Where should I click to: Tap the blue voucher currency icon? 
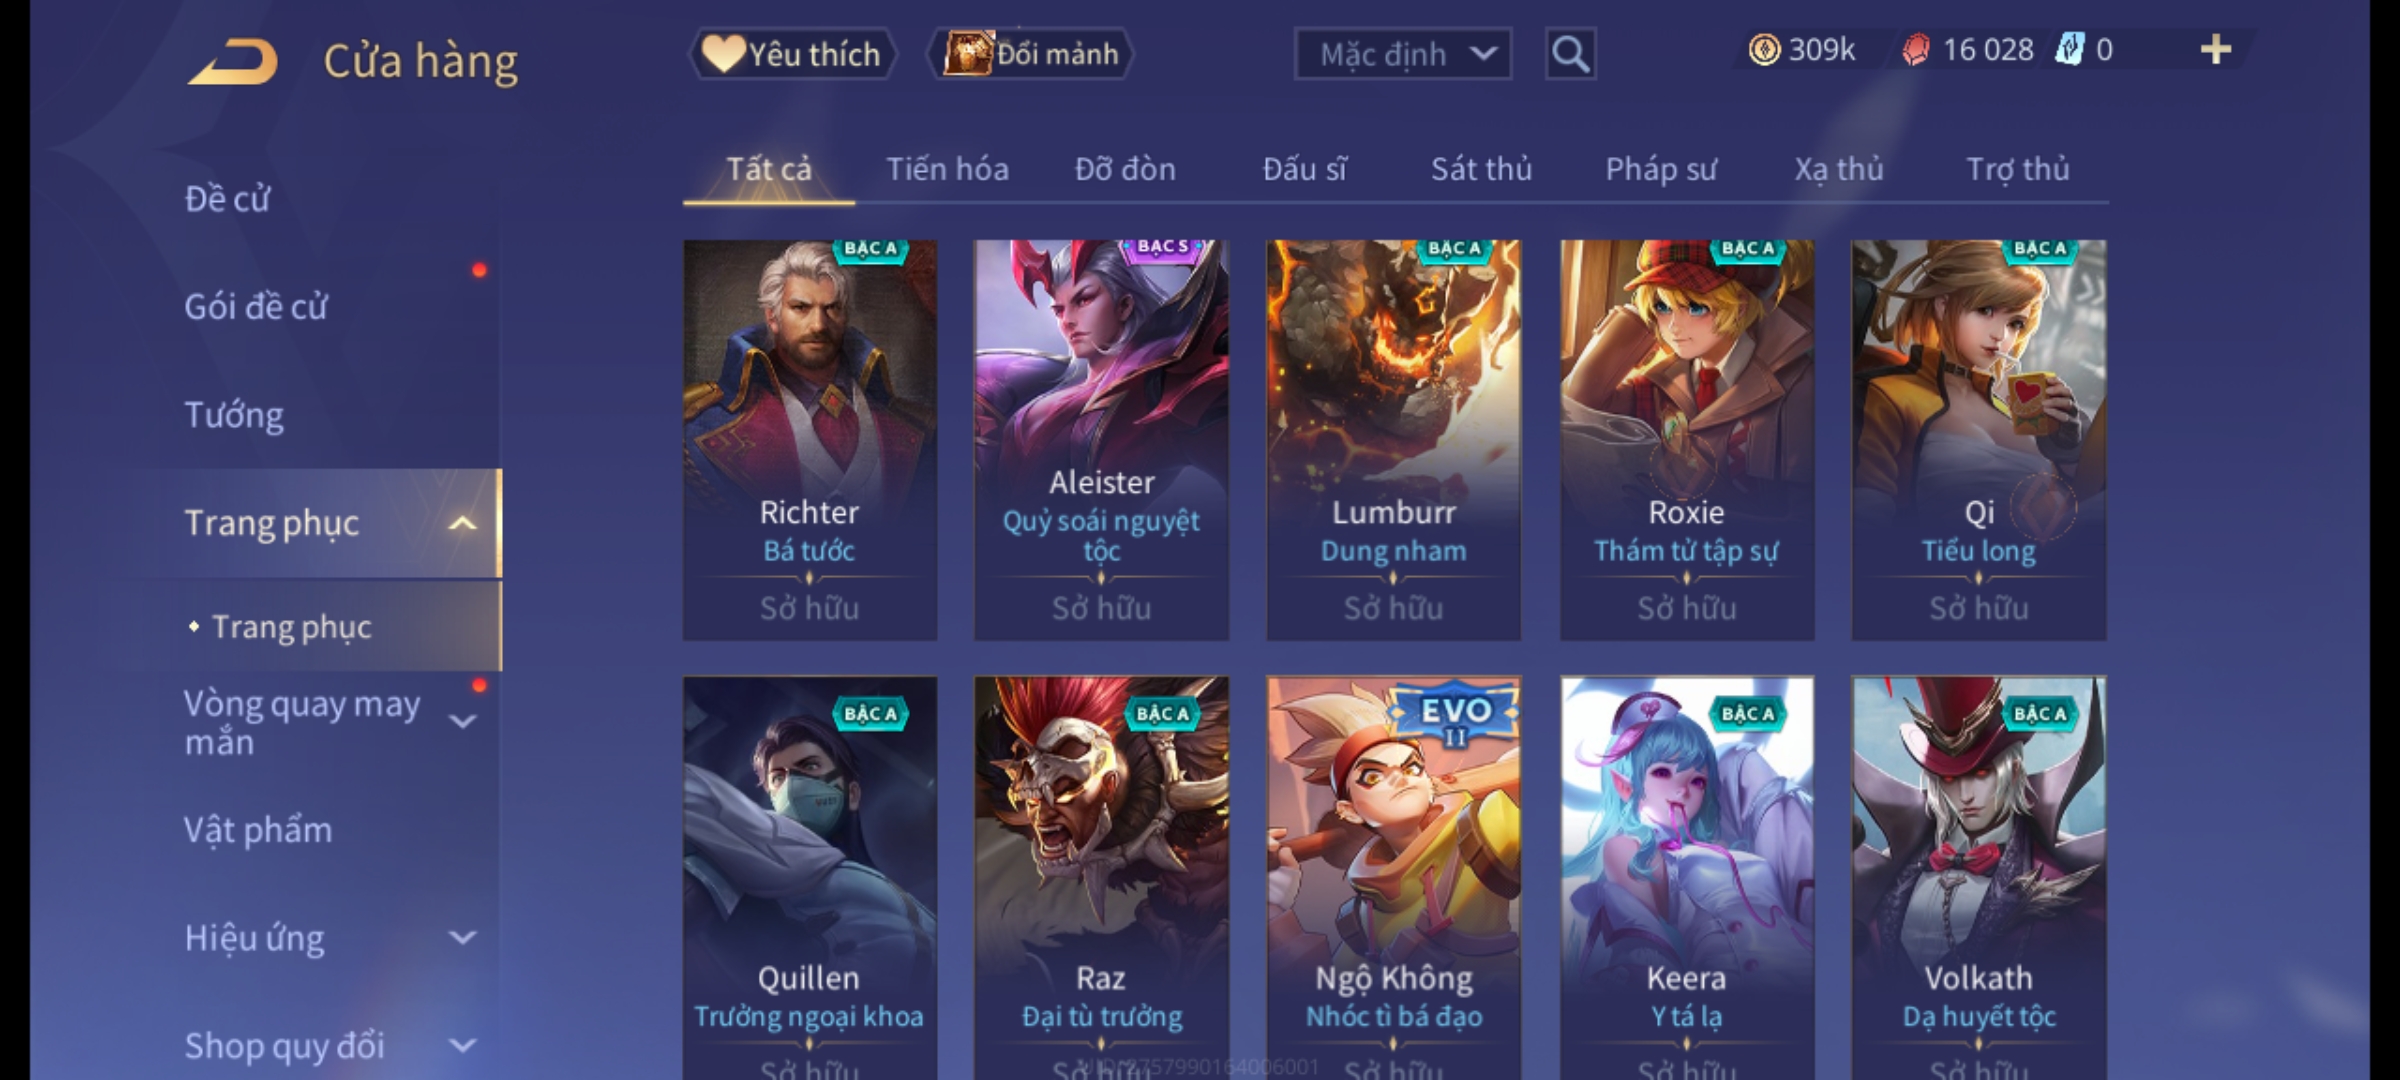(2069, 50)
